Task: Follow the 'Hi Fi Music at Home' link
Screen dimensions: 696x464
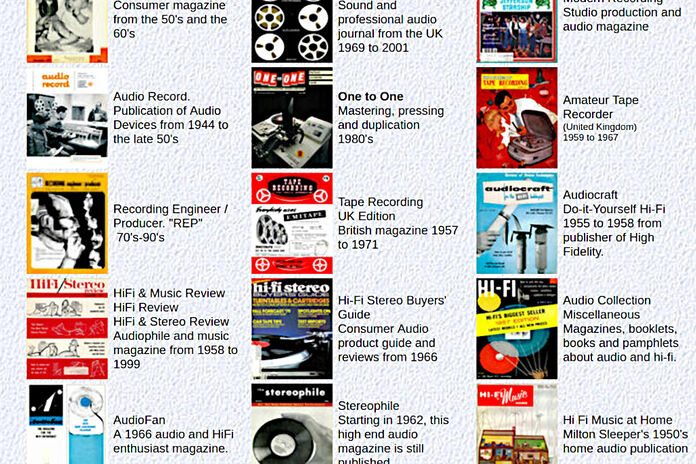Action: 617,420
